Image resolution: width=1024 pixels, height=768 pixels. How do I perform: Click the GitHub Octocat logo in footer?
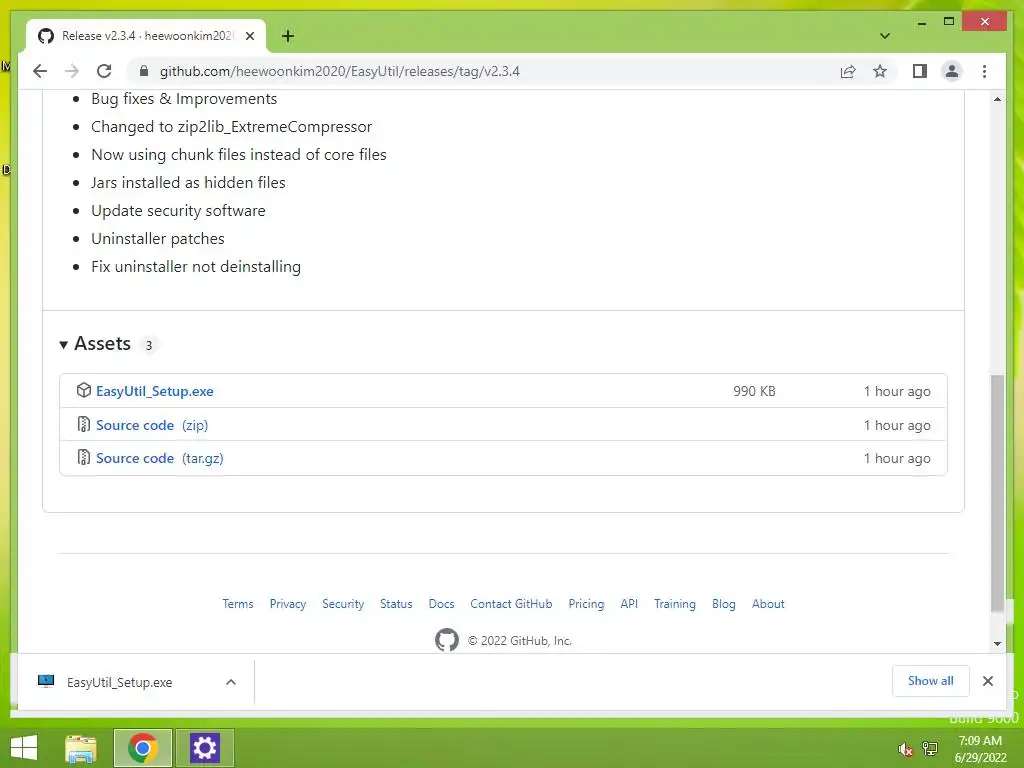447,640
